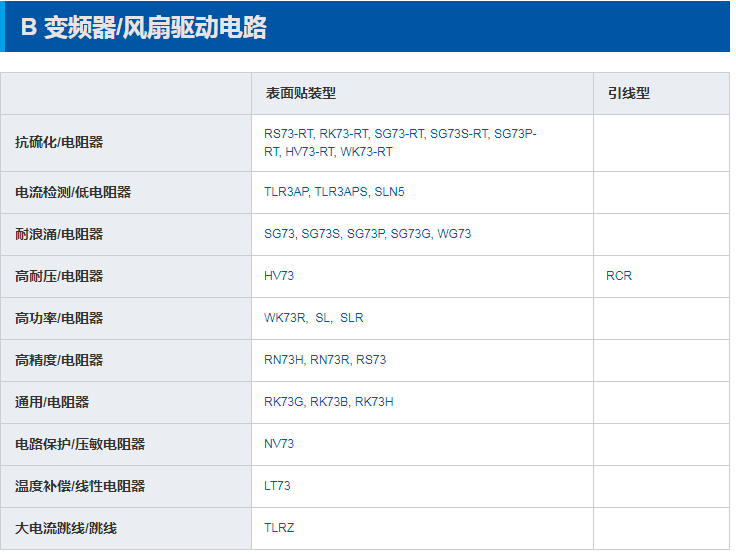The image size is (736, 554).
Task: Open the SG73S link in 耐浪涌 row
Action: [321, 234]
